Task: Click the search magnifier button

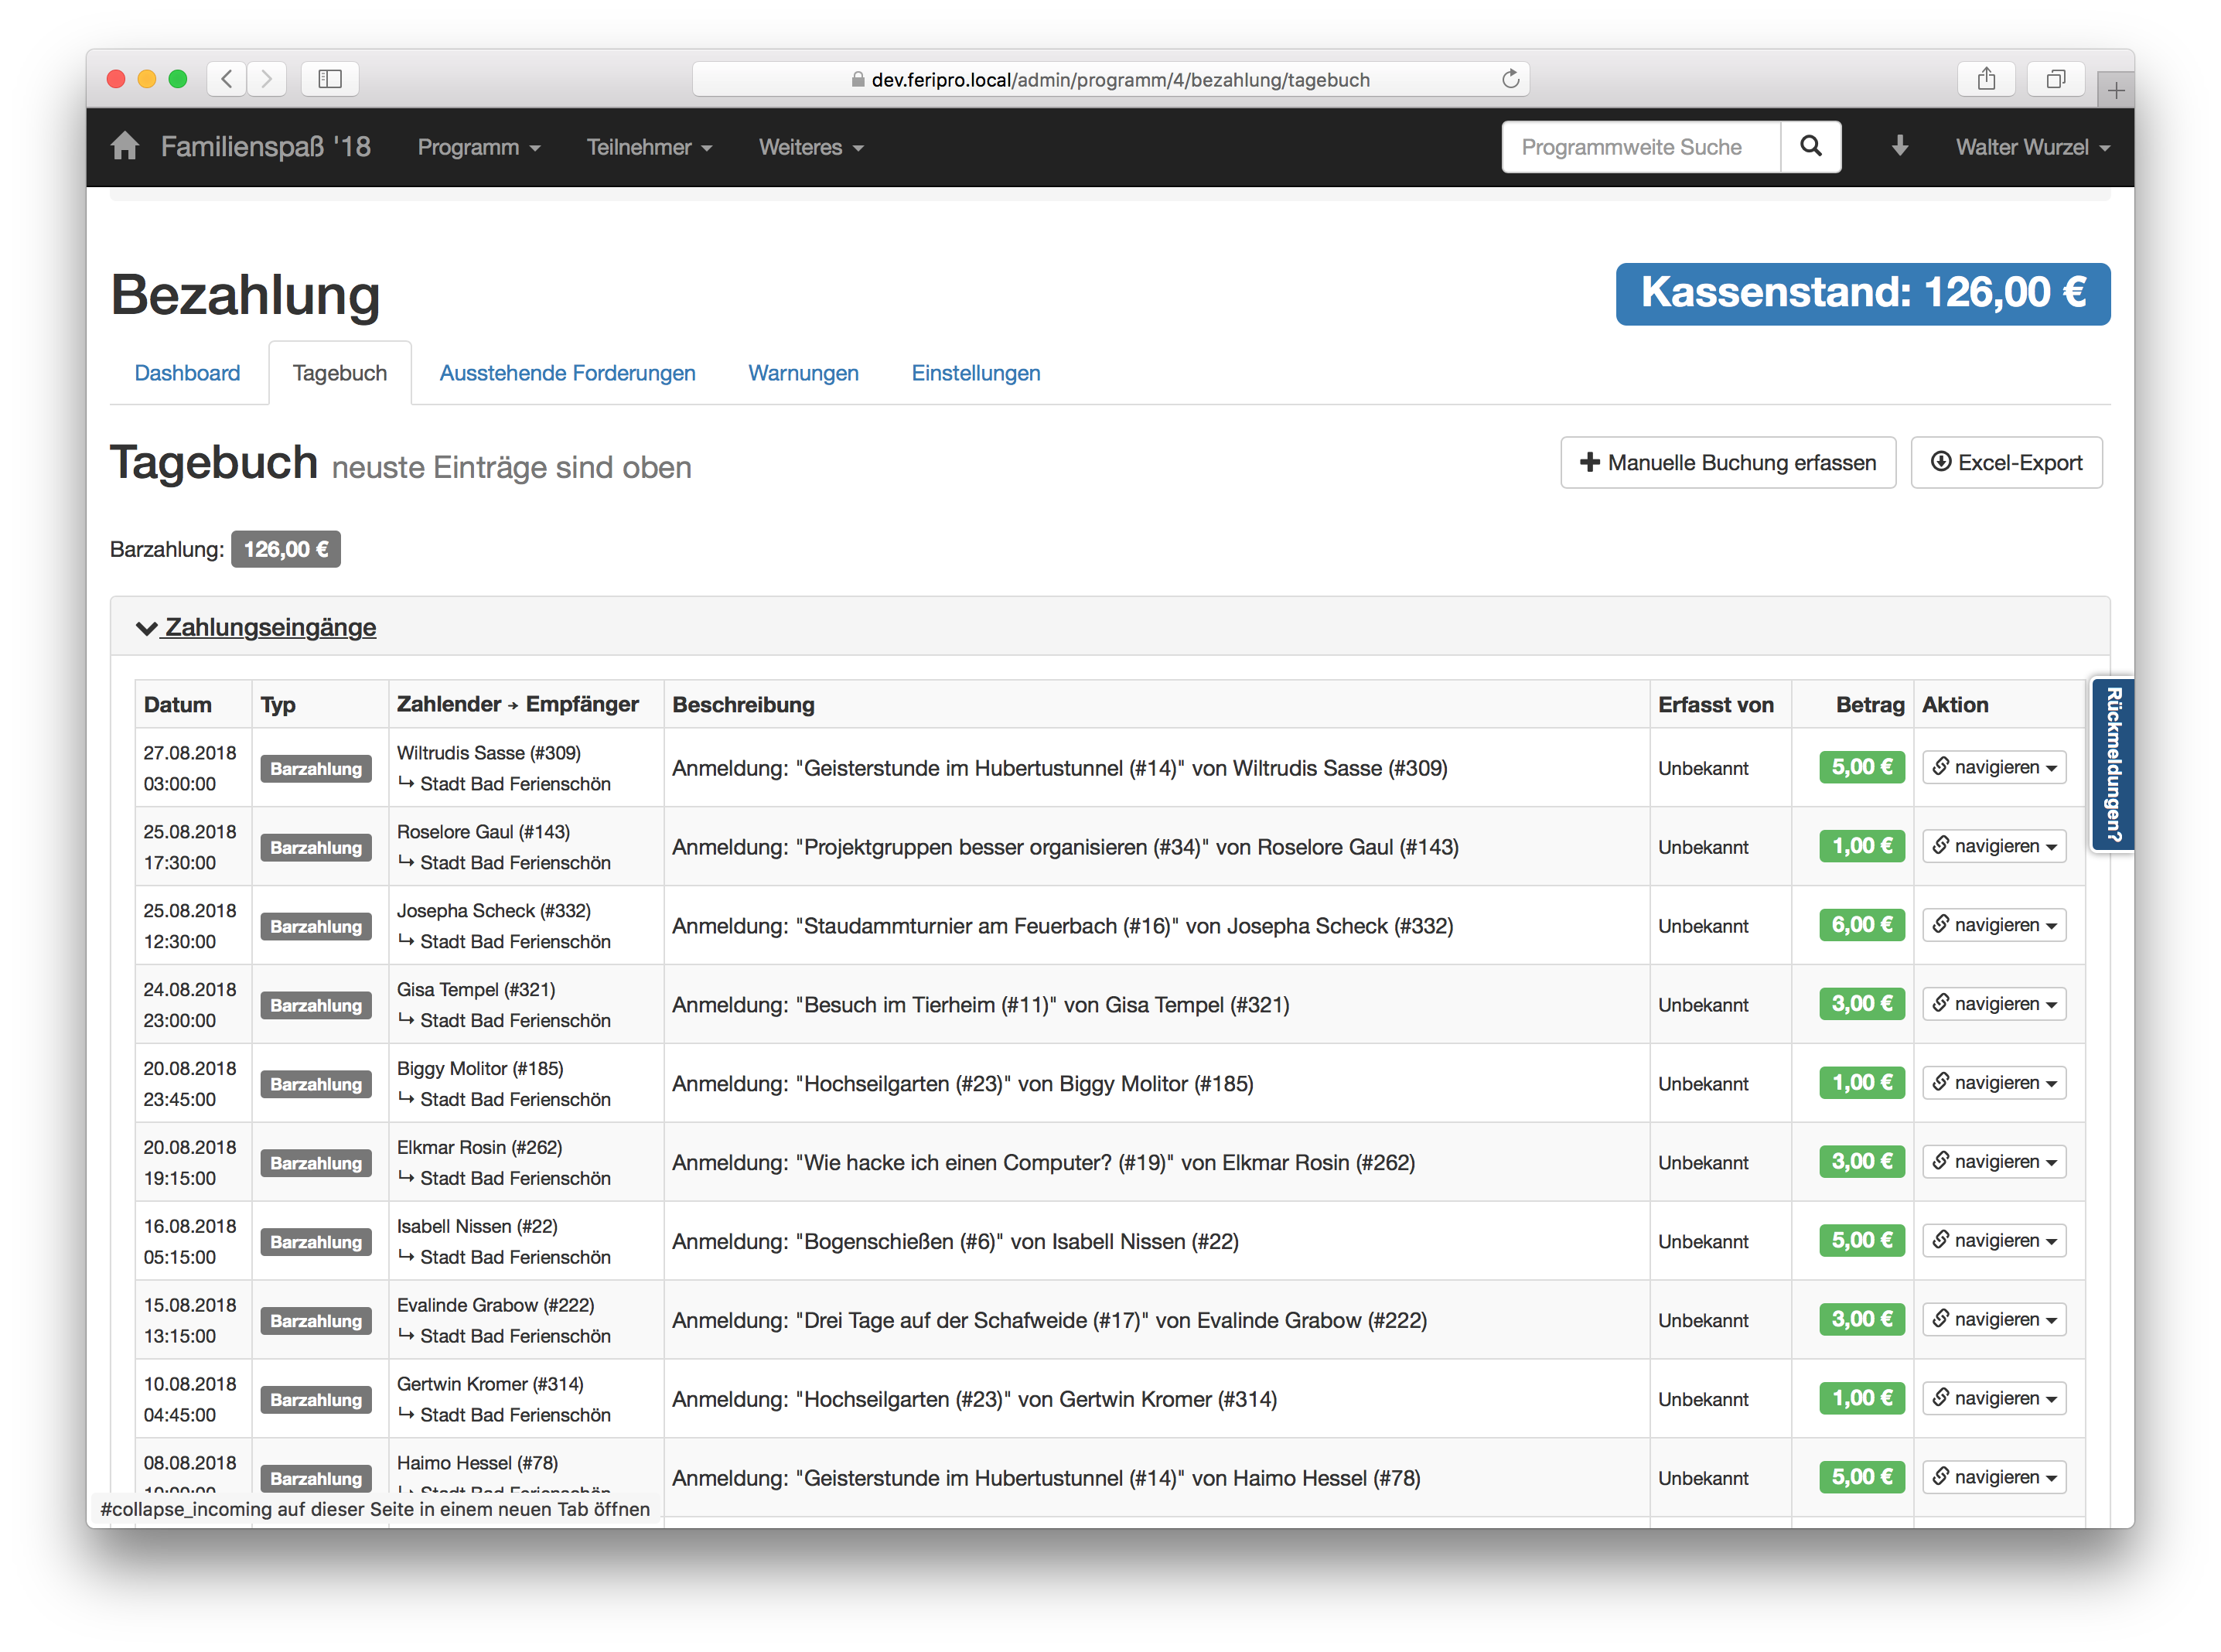Action: [1810, 147]
